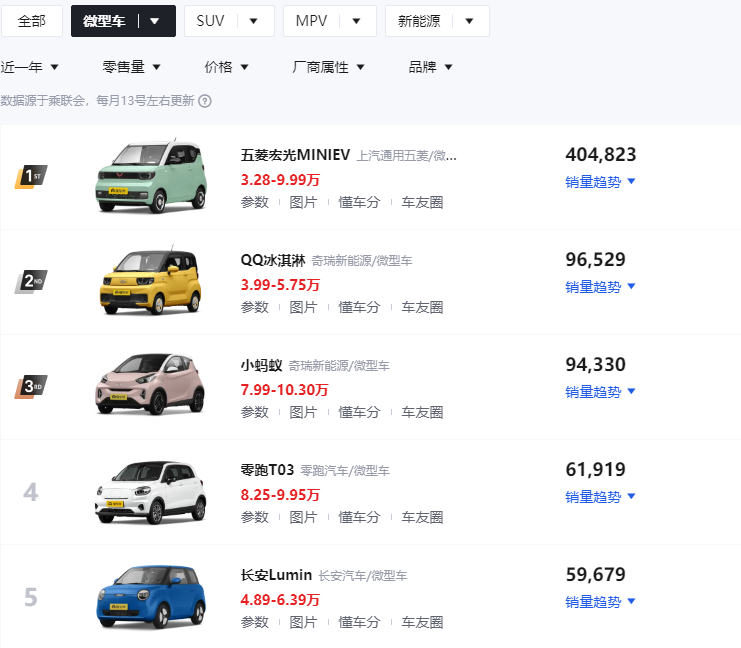Open the yellow QQ冰淇淋 car image
Image resolution: width=741 pixels, height=648 pixels.
coord(150,281)
